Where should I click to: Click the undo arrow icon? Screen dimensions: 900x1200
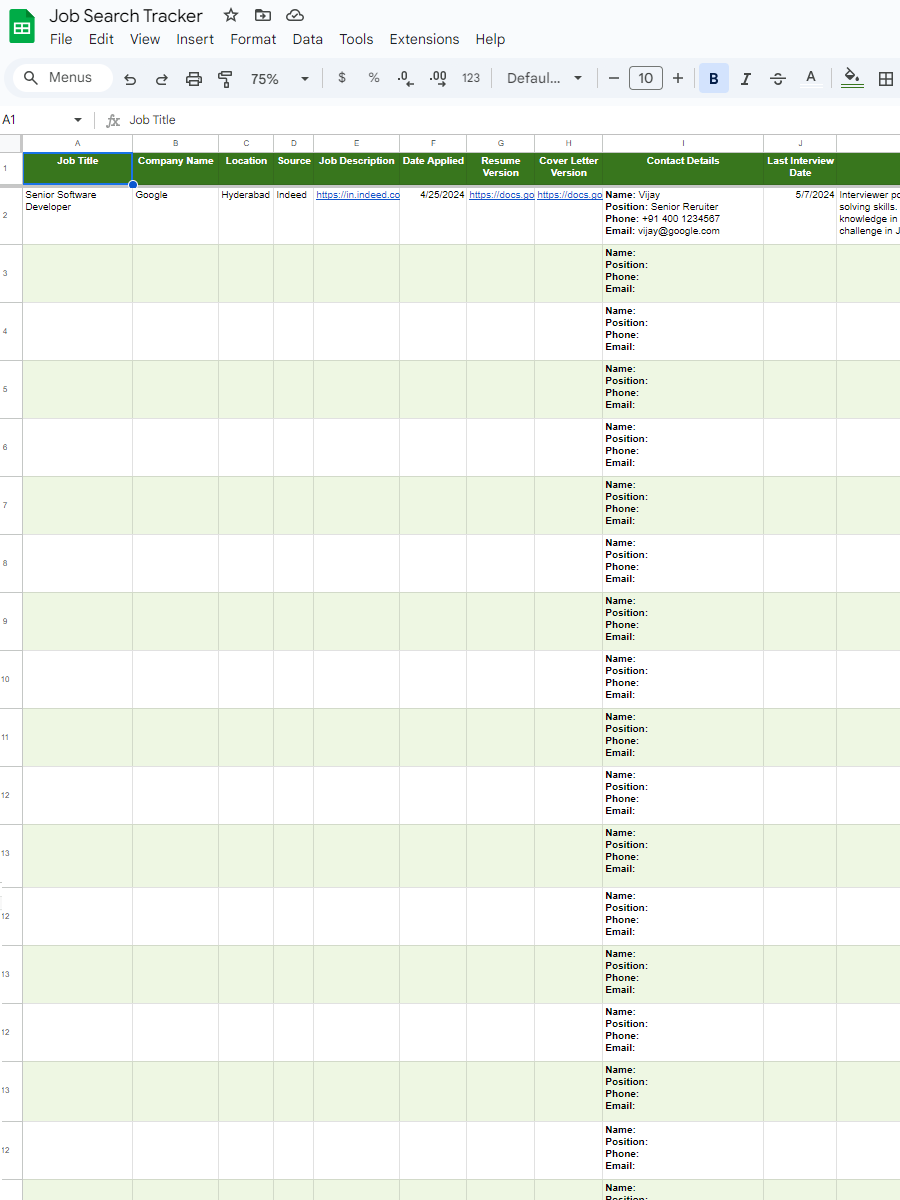tap(130, 79)
